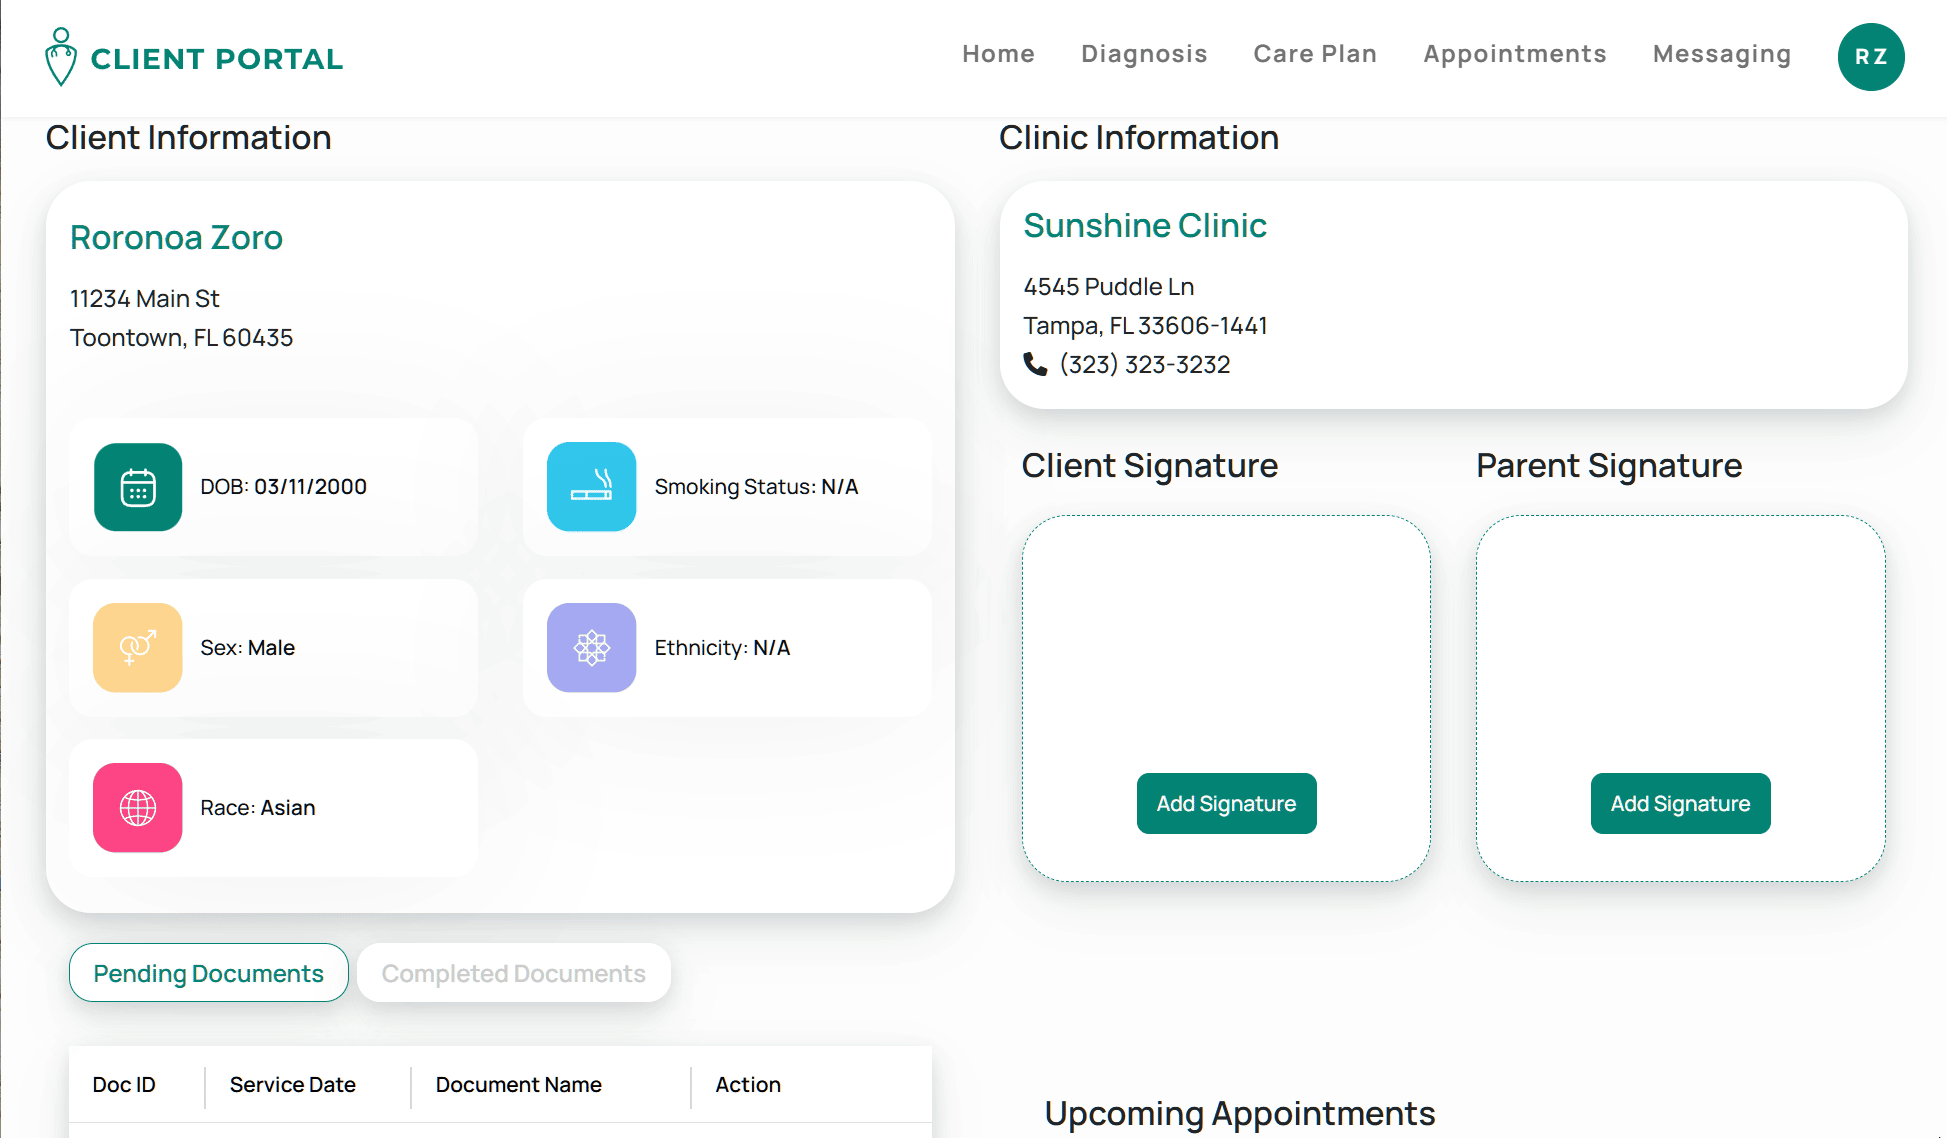This screenshot has height=1138, width=1947.
Task: Click the Toontown, FL 60435 text
Action: [x=181, y=338]
